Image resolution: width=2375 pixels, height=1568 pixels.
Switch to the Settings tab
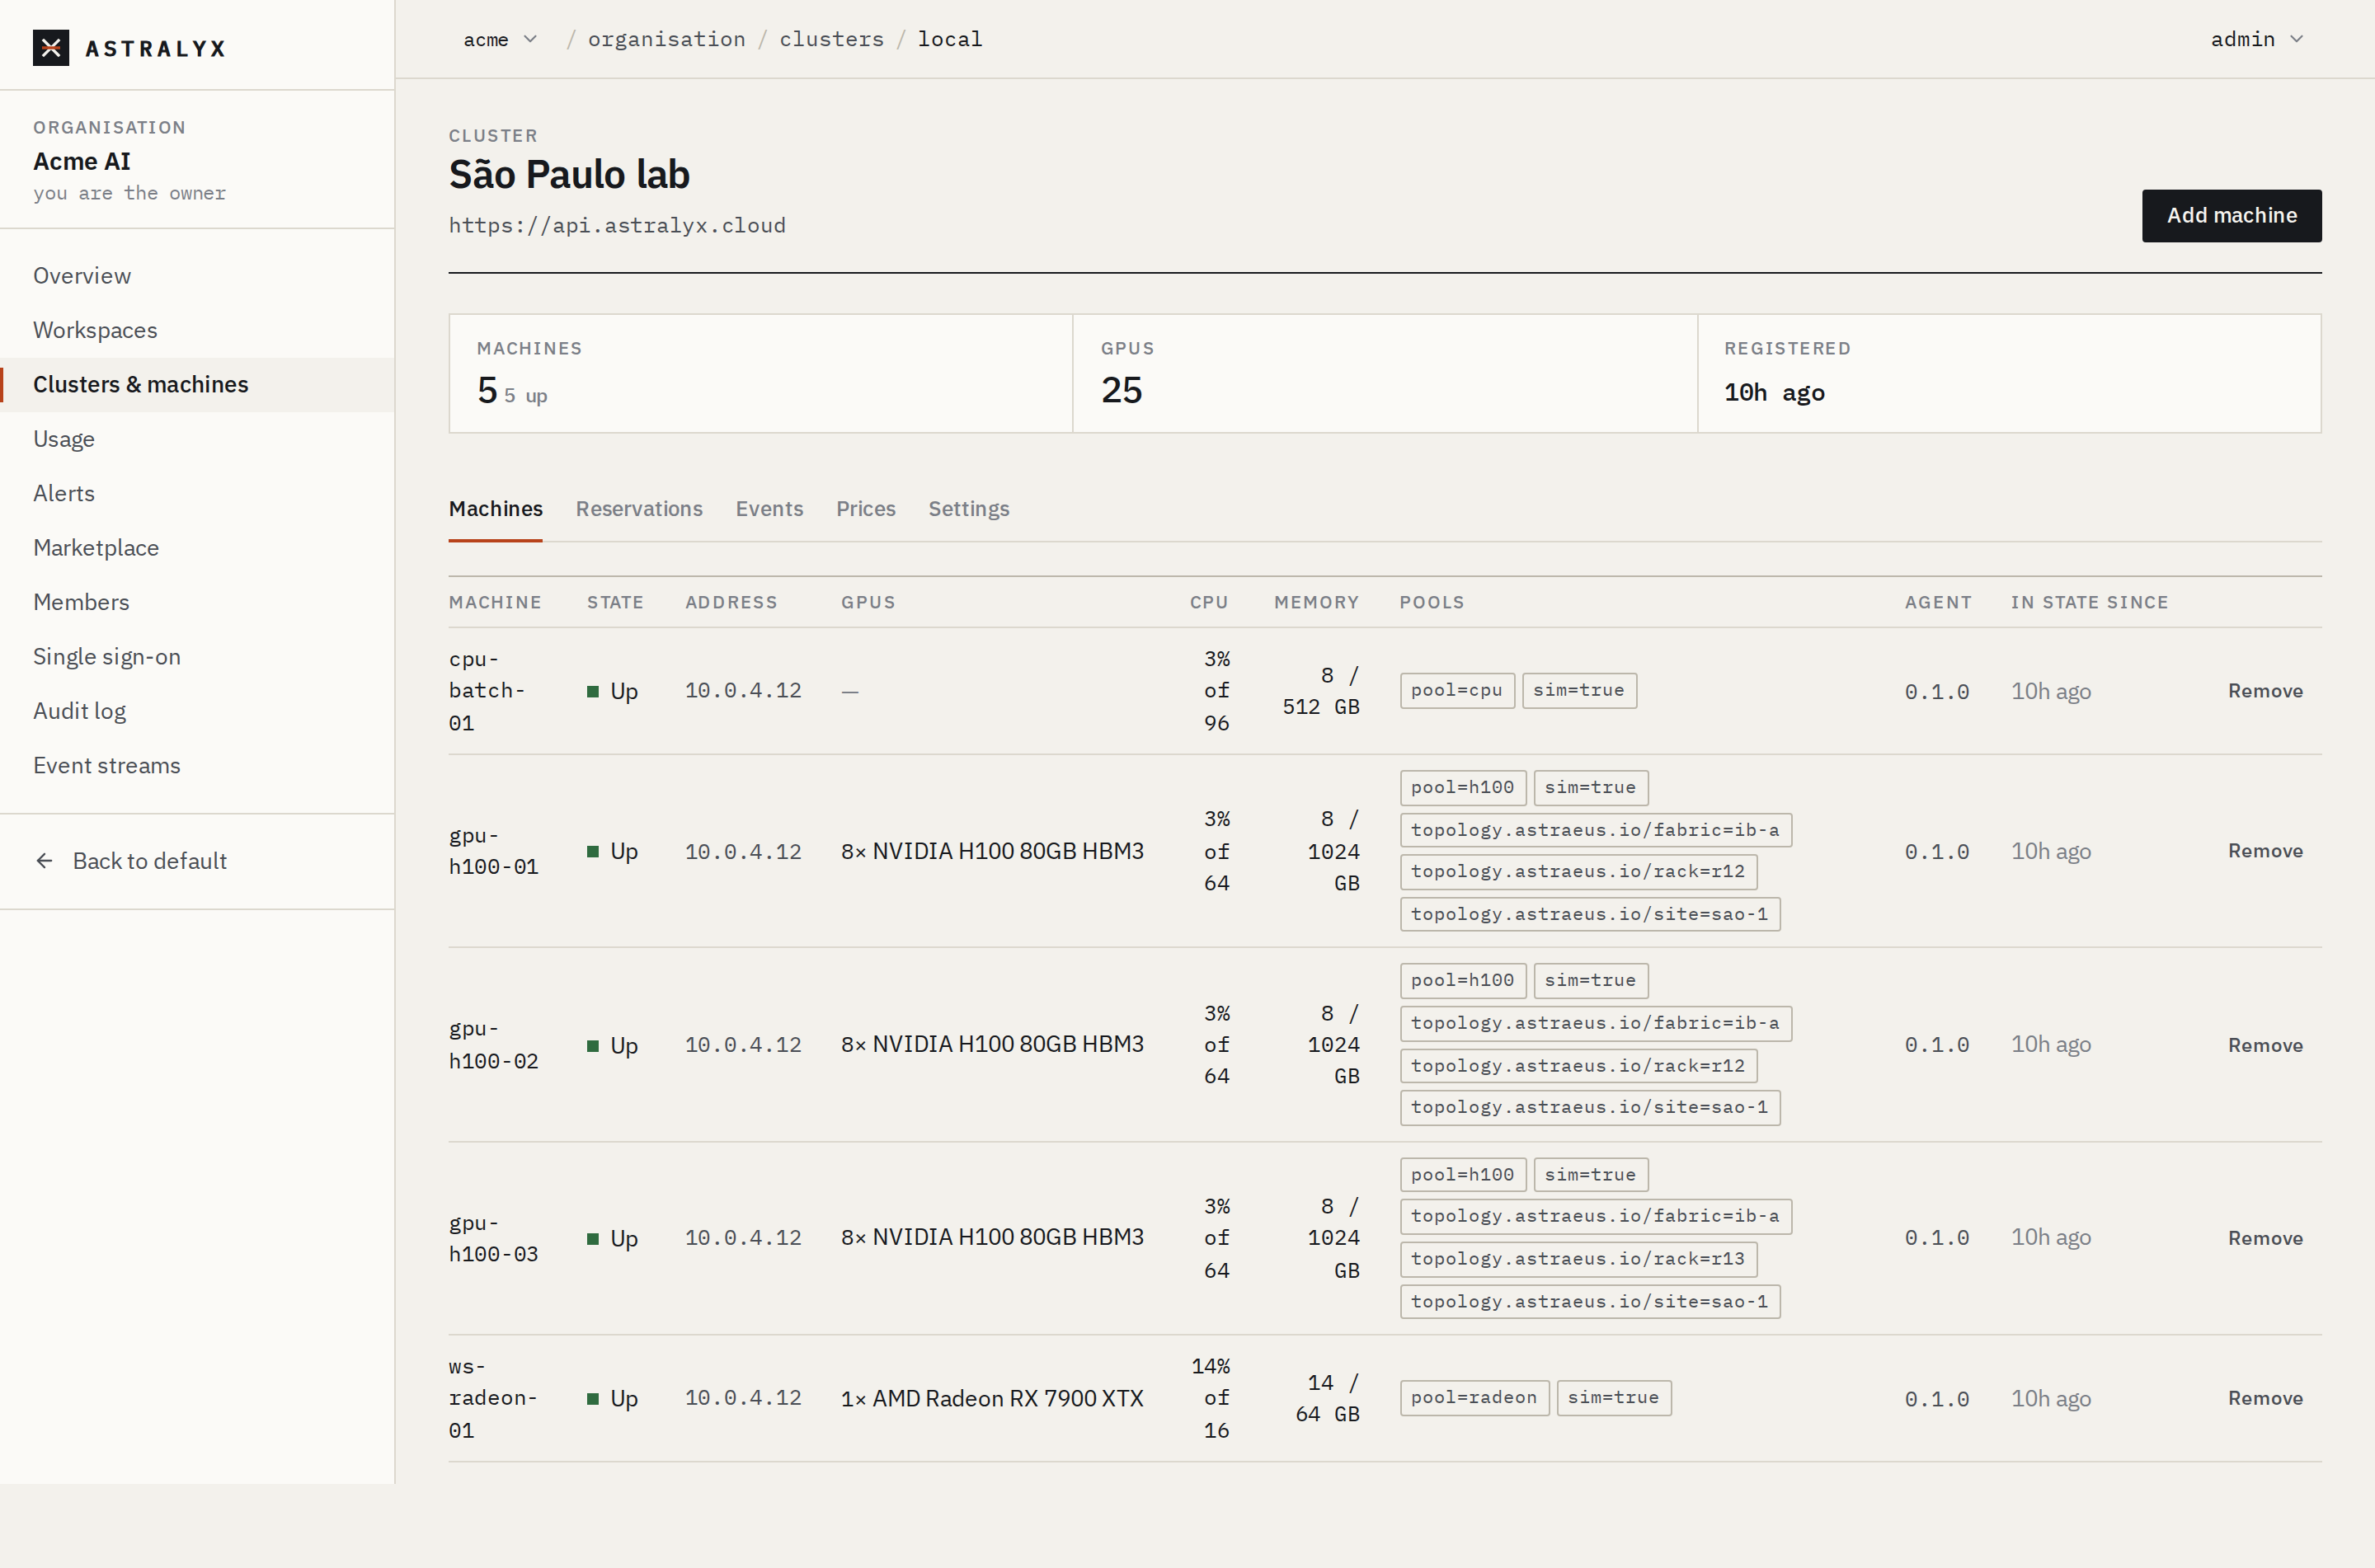[x=969, y=508]
